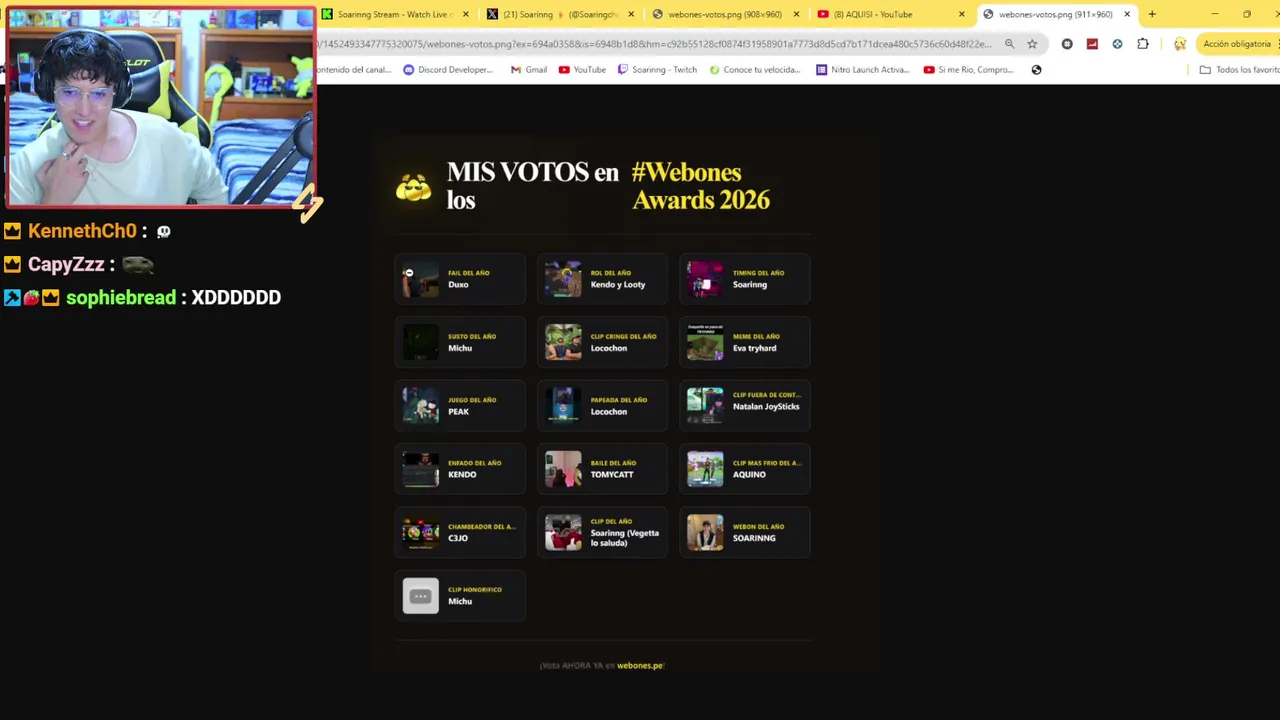Bookmark this page with the star icon
This screenshot has width=1280, height=720.
[1032, 44]
